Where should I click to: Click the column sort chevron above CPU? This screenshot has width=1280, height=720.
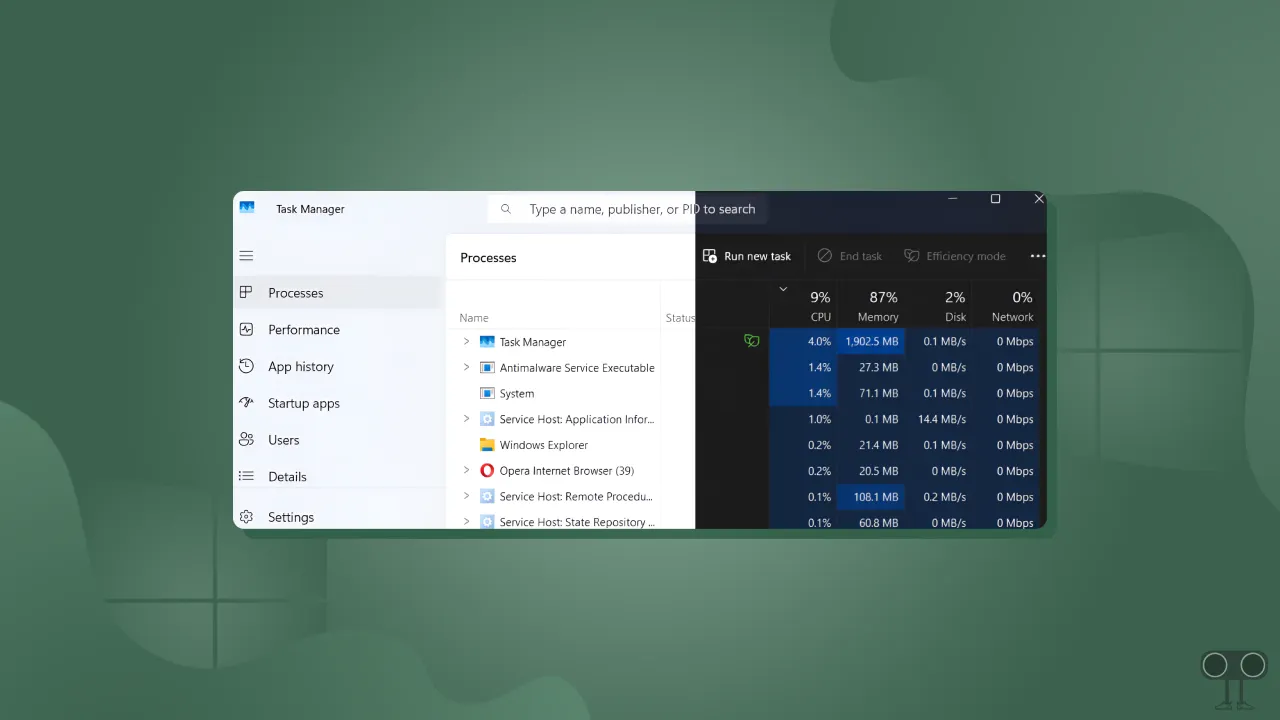783,289
